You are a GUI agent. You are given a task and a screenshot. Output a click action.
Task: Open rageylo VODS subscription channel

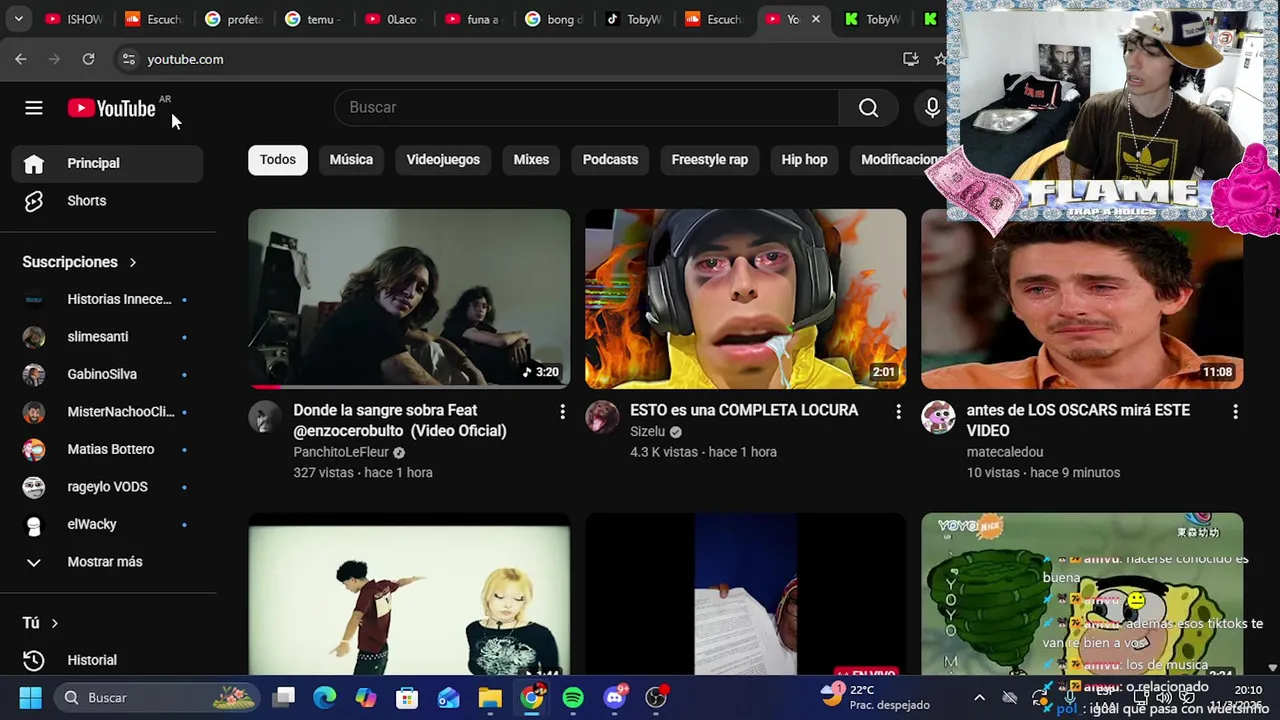point(107,487)
